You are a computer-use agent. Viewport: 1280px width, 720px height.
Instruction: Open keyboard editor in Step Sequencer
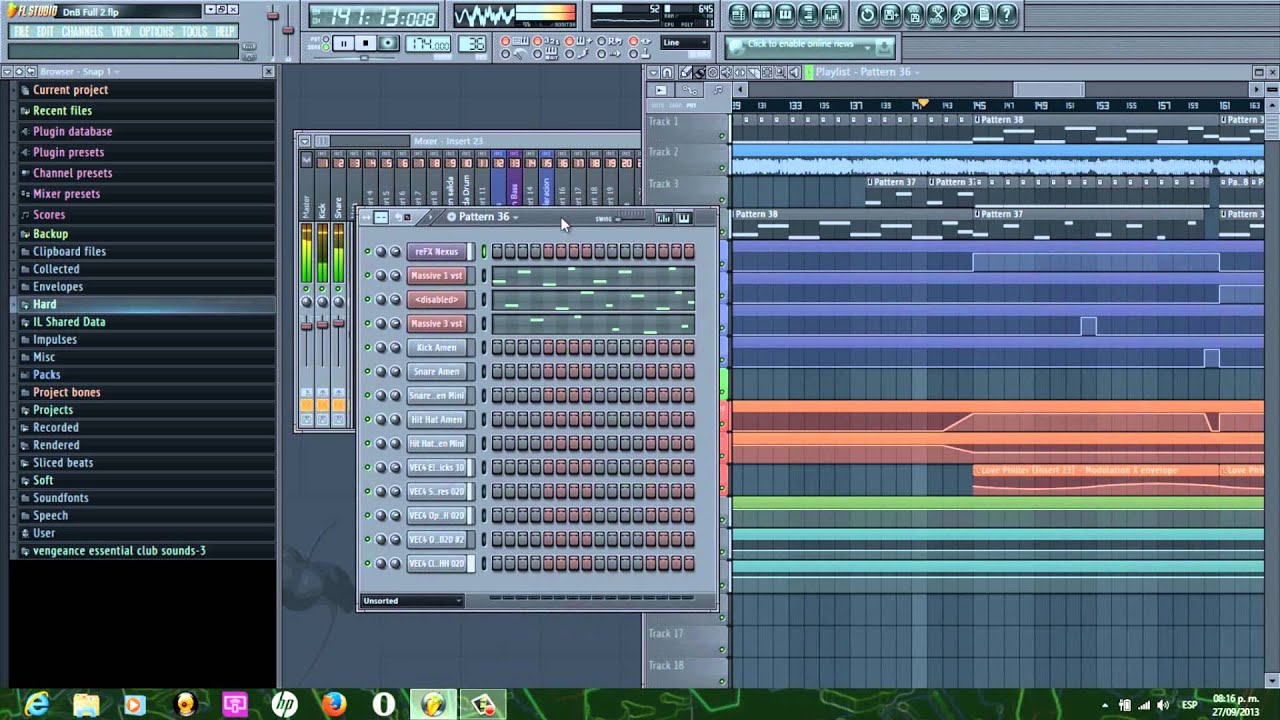[684, 218]
